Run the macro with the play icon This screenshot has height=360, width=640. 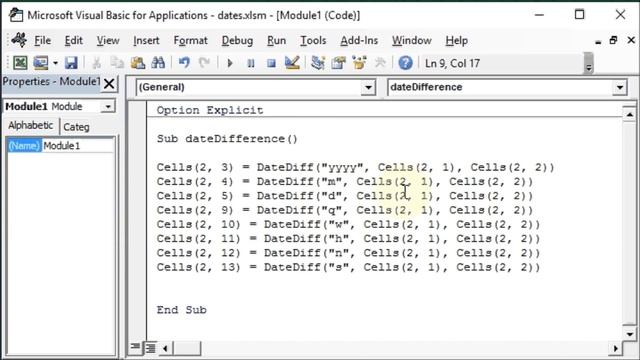pos(230,63)
